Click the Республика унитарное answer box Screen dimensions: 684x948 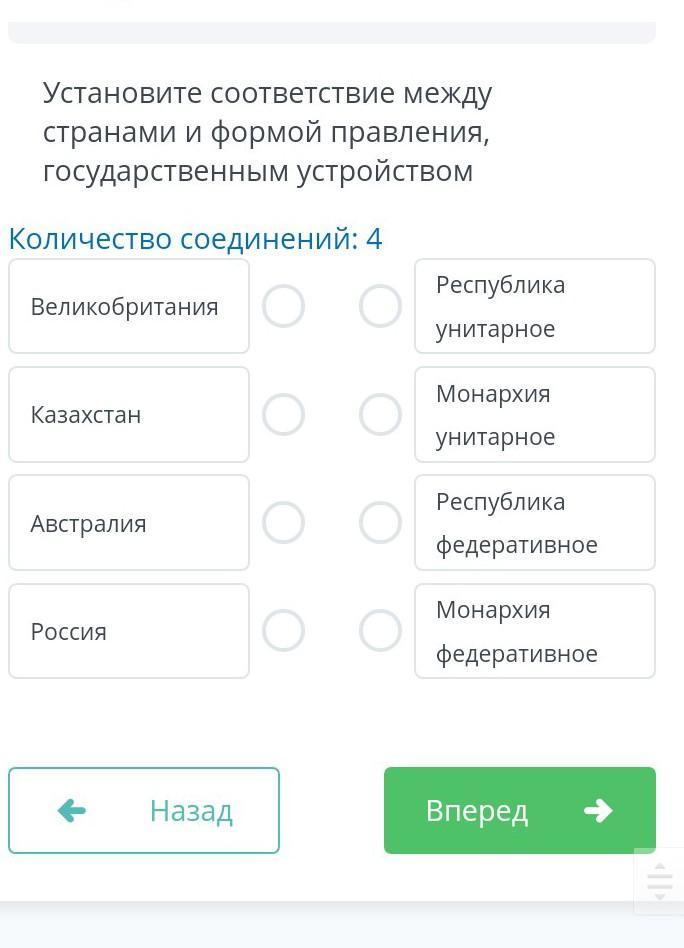point(535,306)
